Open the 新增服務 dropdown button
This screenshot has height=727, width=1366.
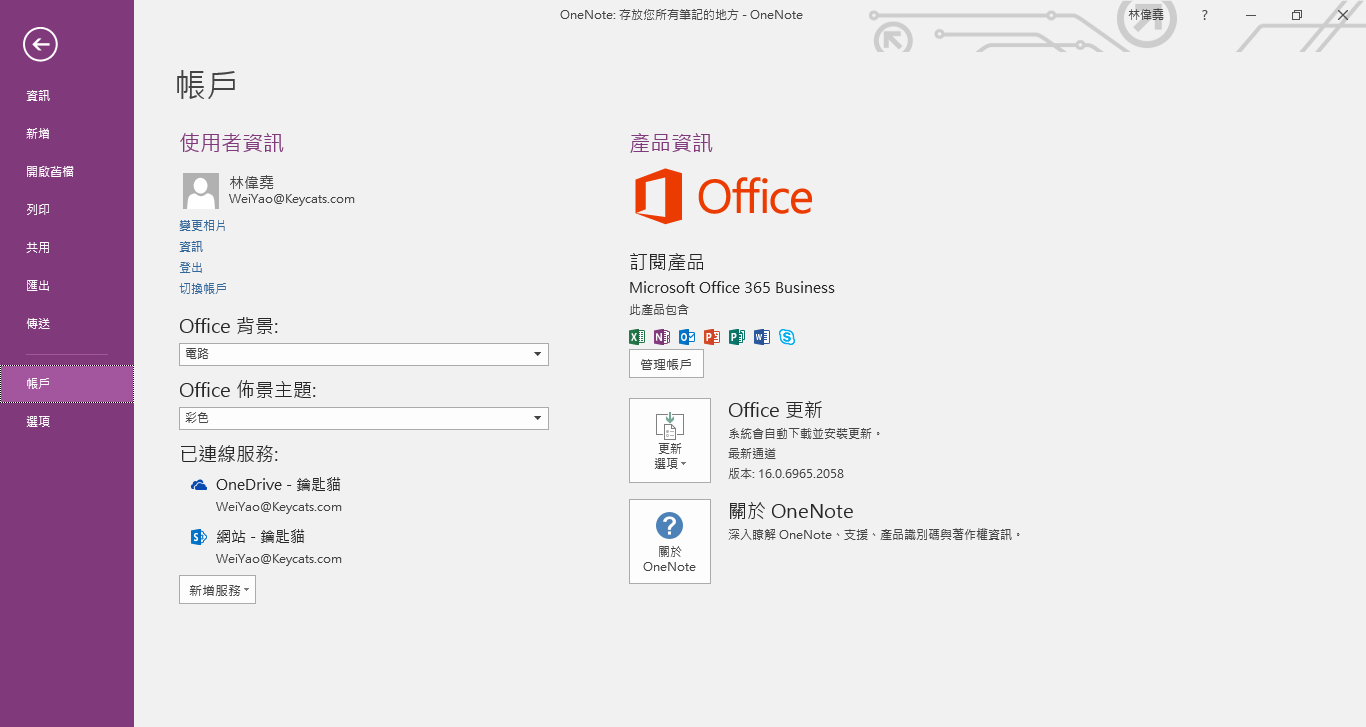click(x=217, y=590)
